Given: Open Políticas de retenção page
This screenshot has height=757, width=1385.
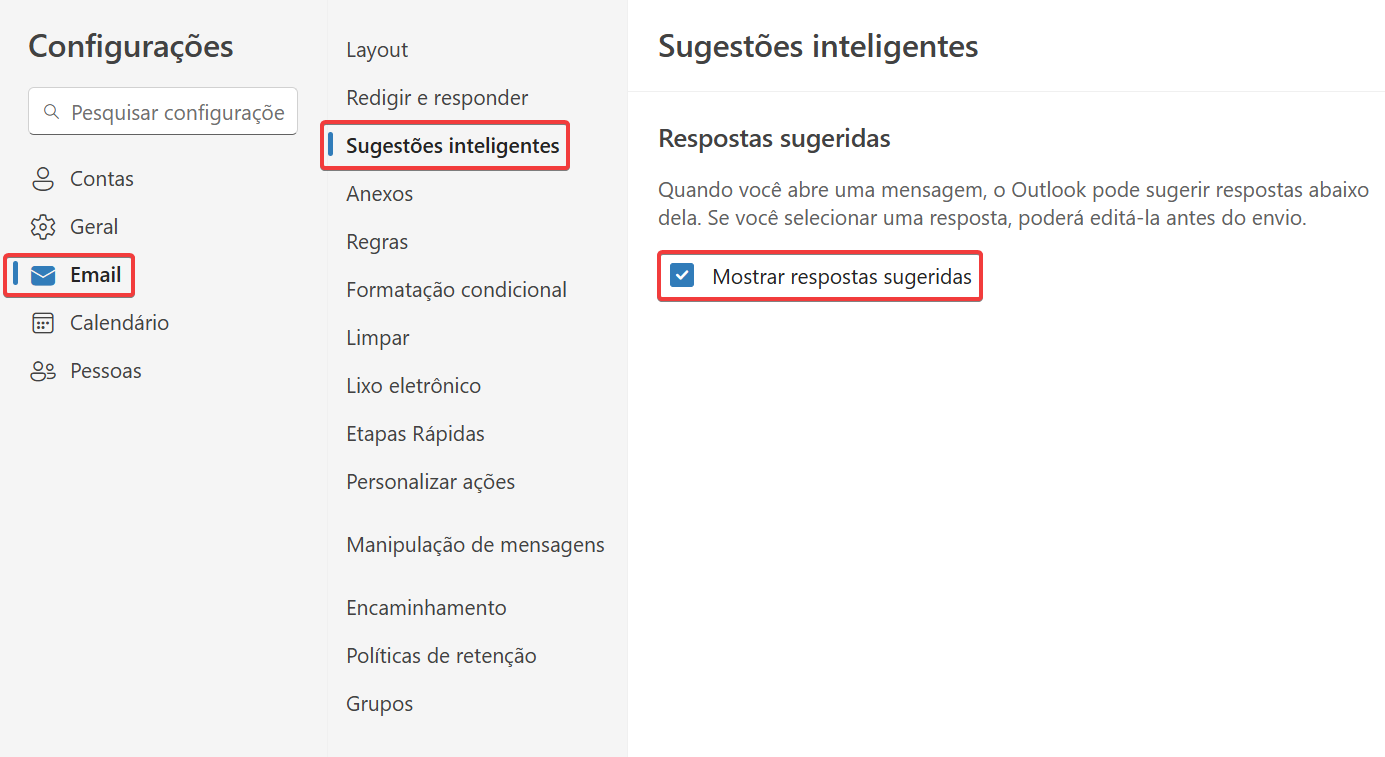Looking at the screenshot, I should [x=441, y=656].
